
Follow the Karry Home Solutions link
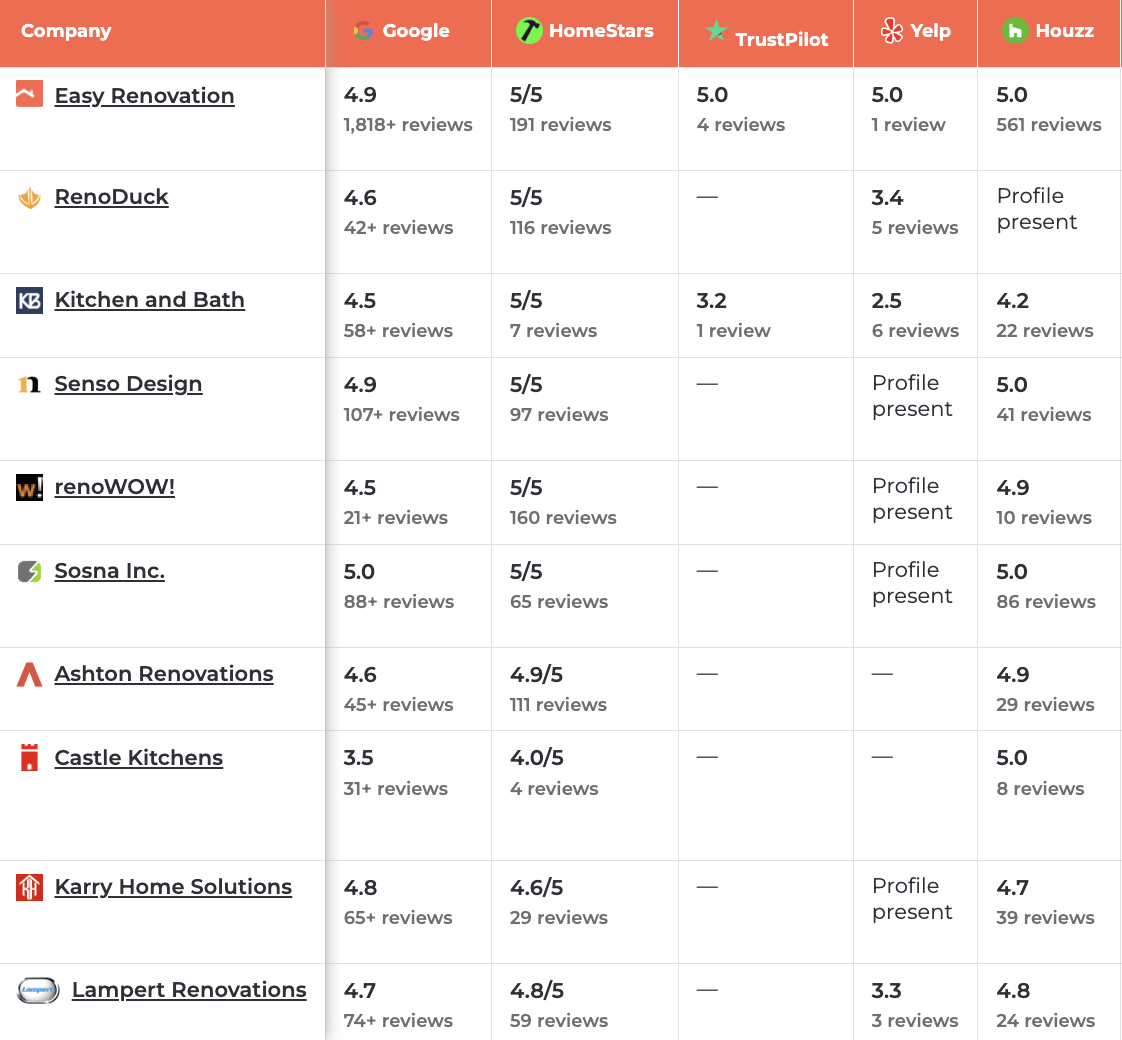(173, 887)
